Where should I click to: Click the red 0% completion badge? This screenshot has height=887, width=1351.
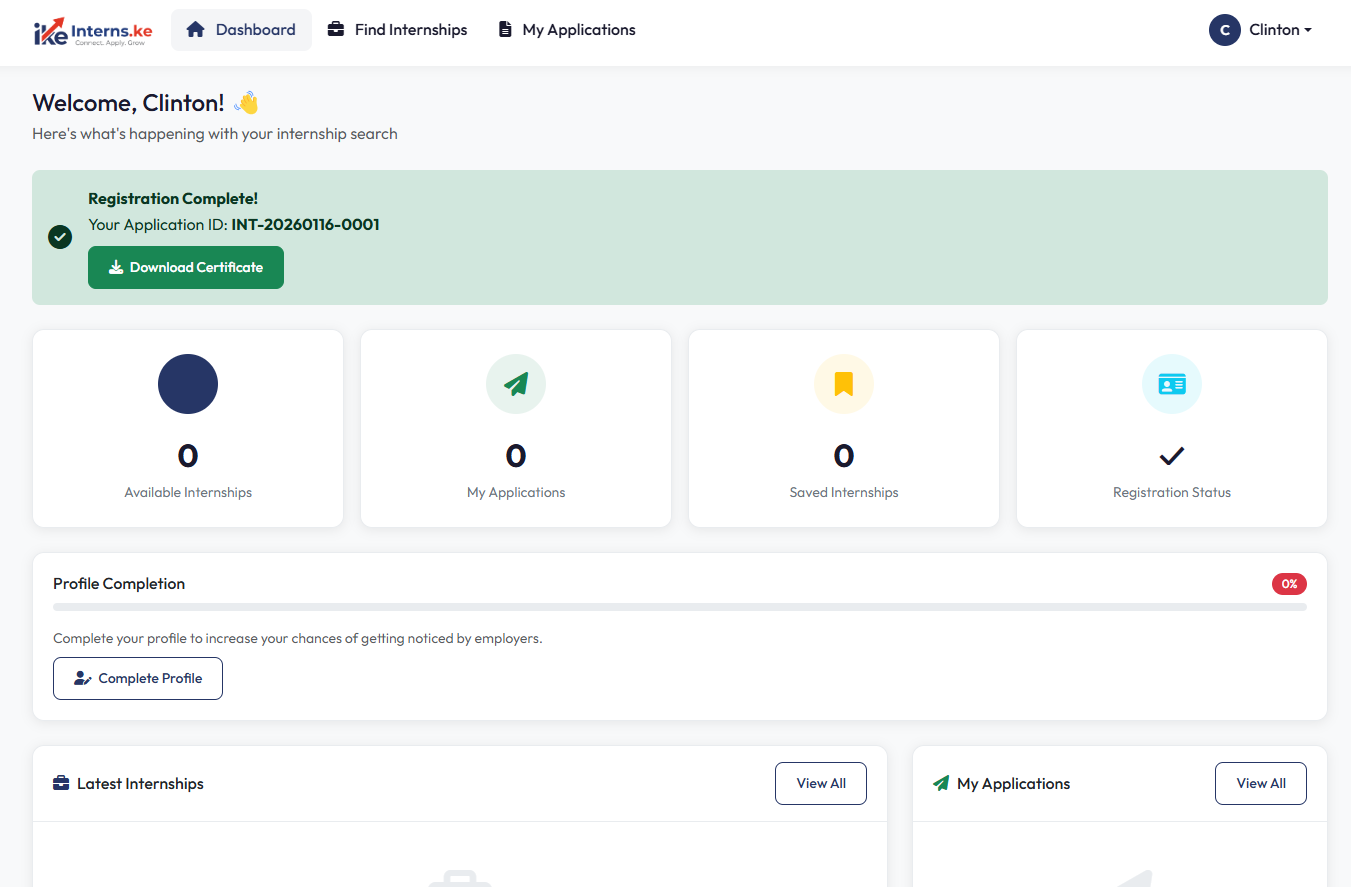1288,584
